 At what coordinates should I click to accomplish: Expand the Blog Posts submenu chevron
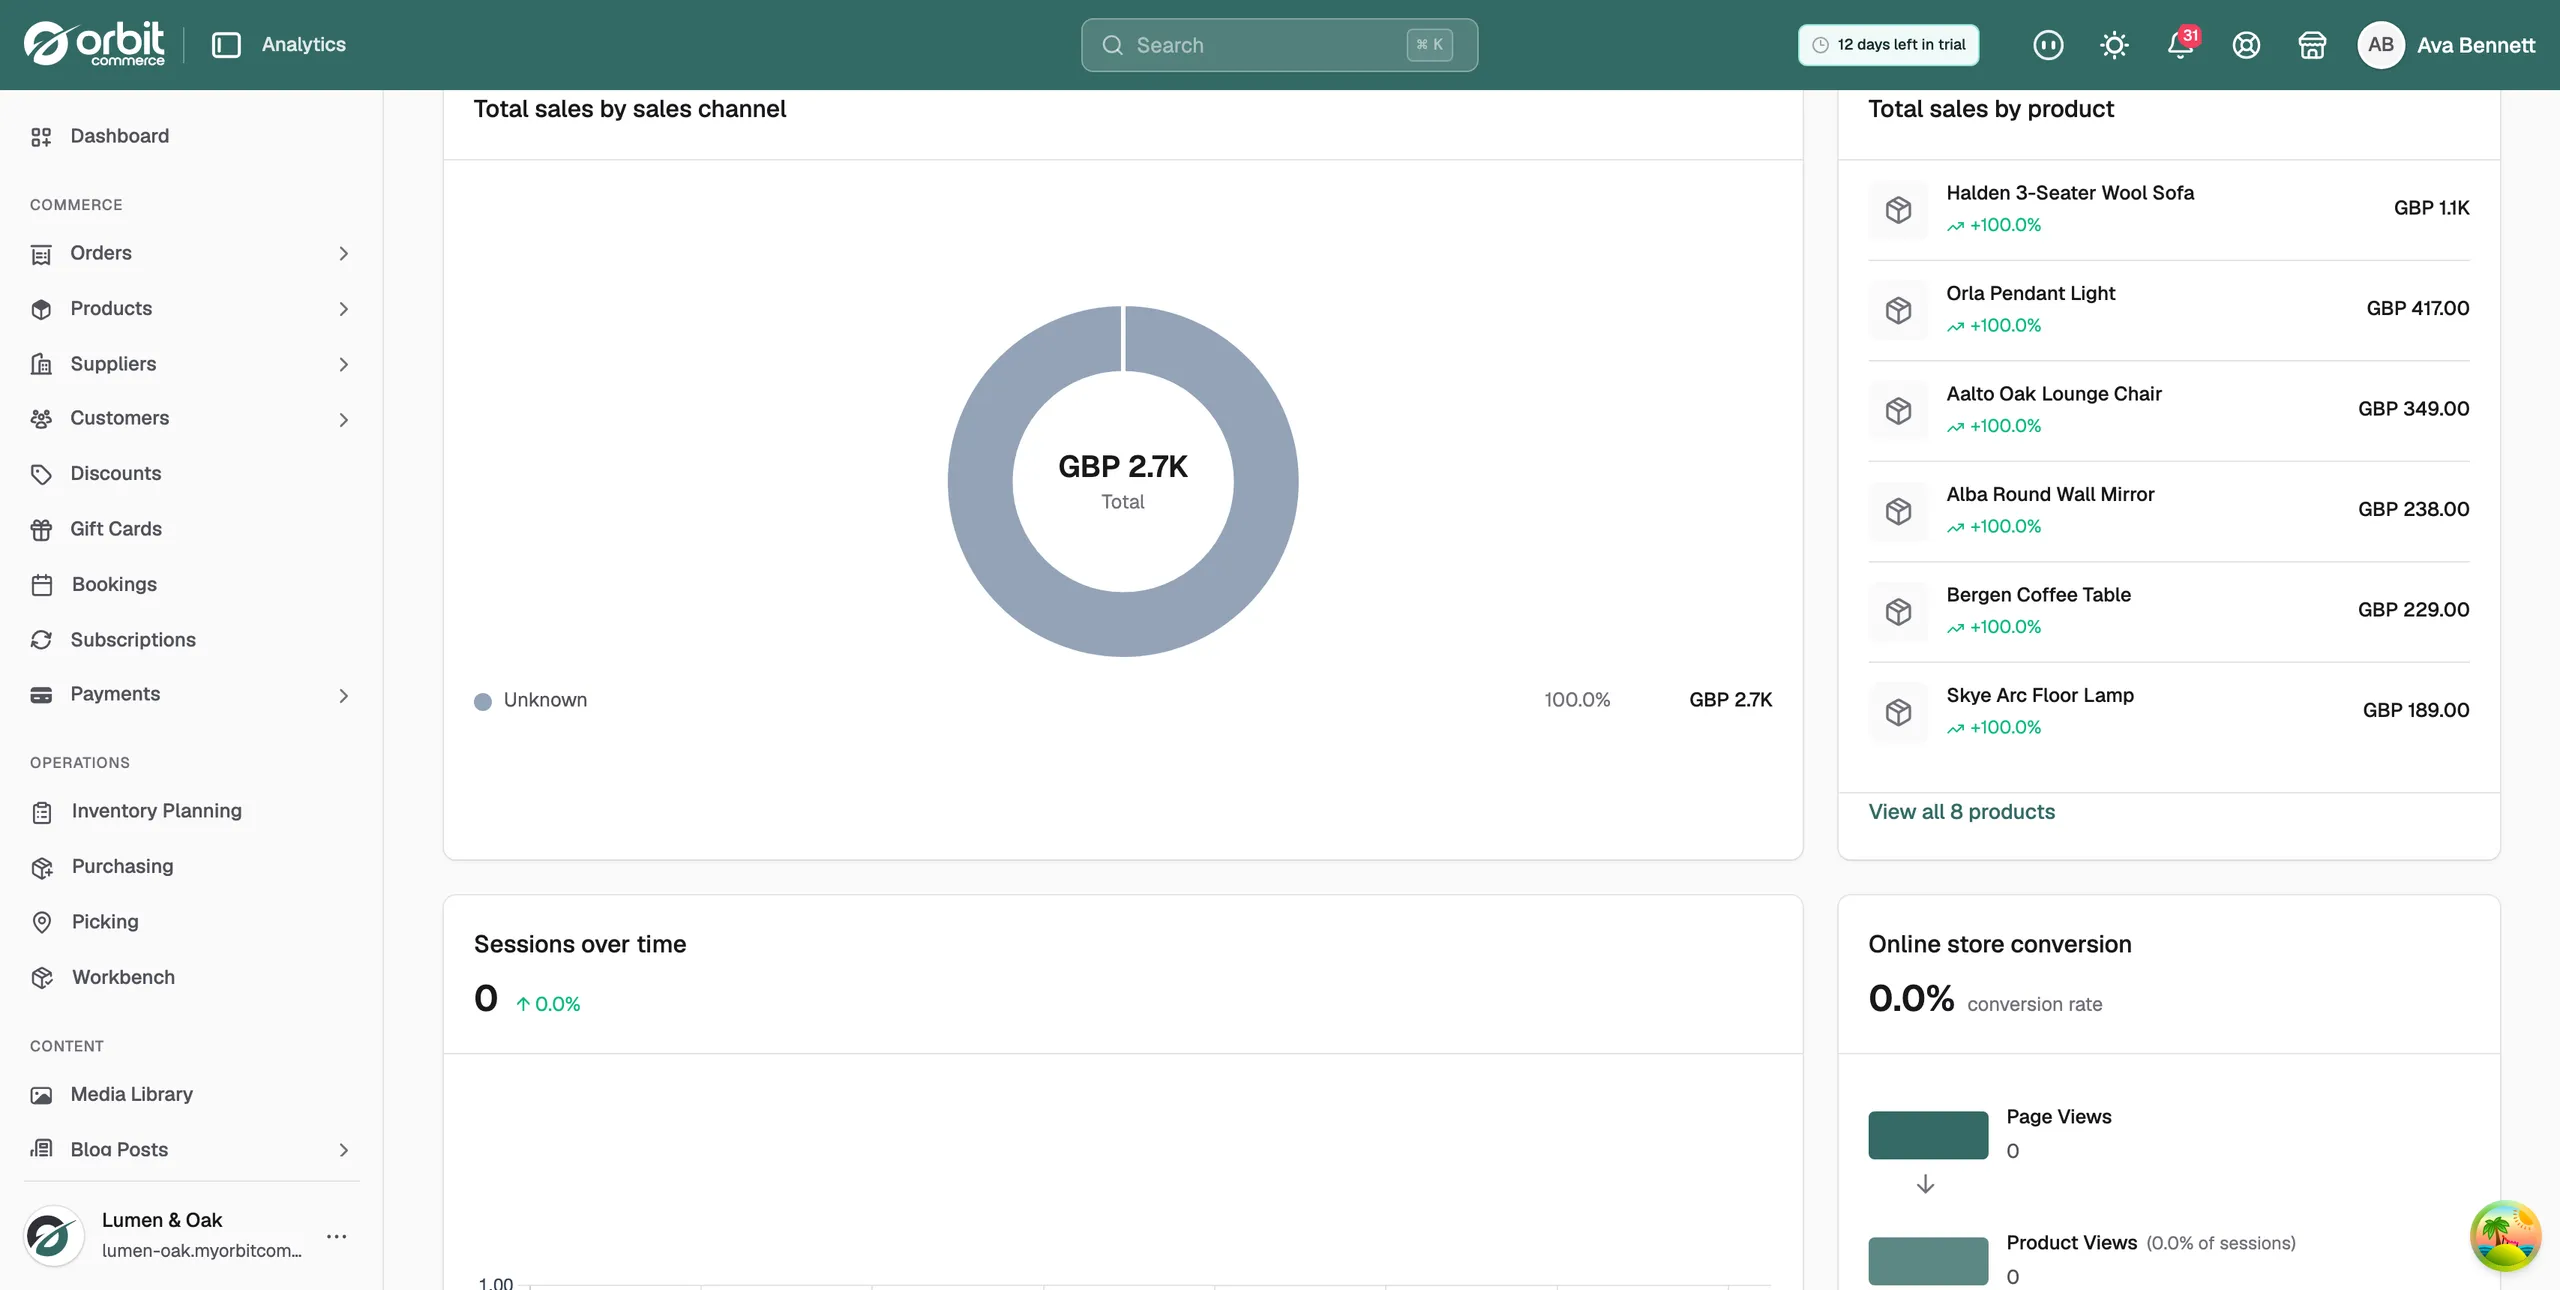pyautogui.click(x=344, y=1150)
